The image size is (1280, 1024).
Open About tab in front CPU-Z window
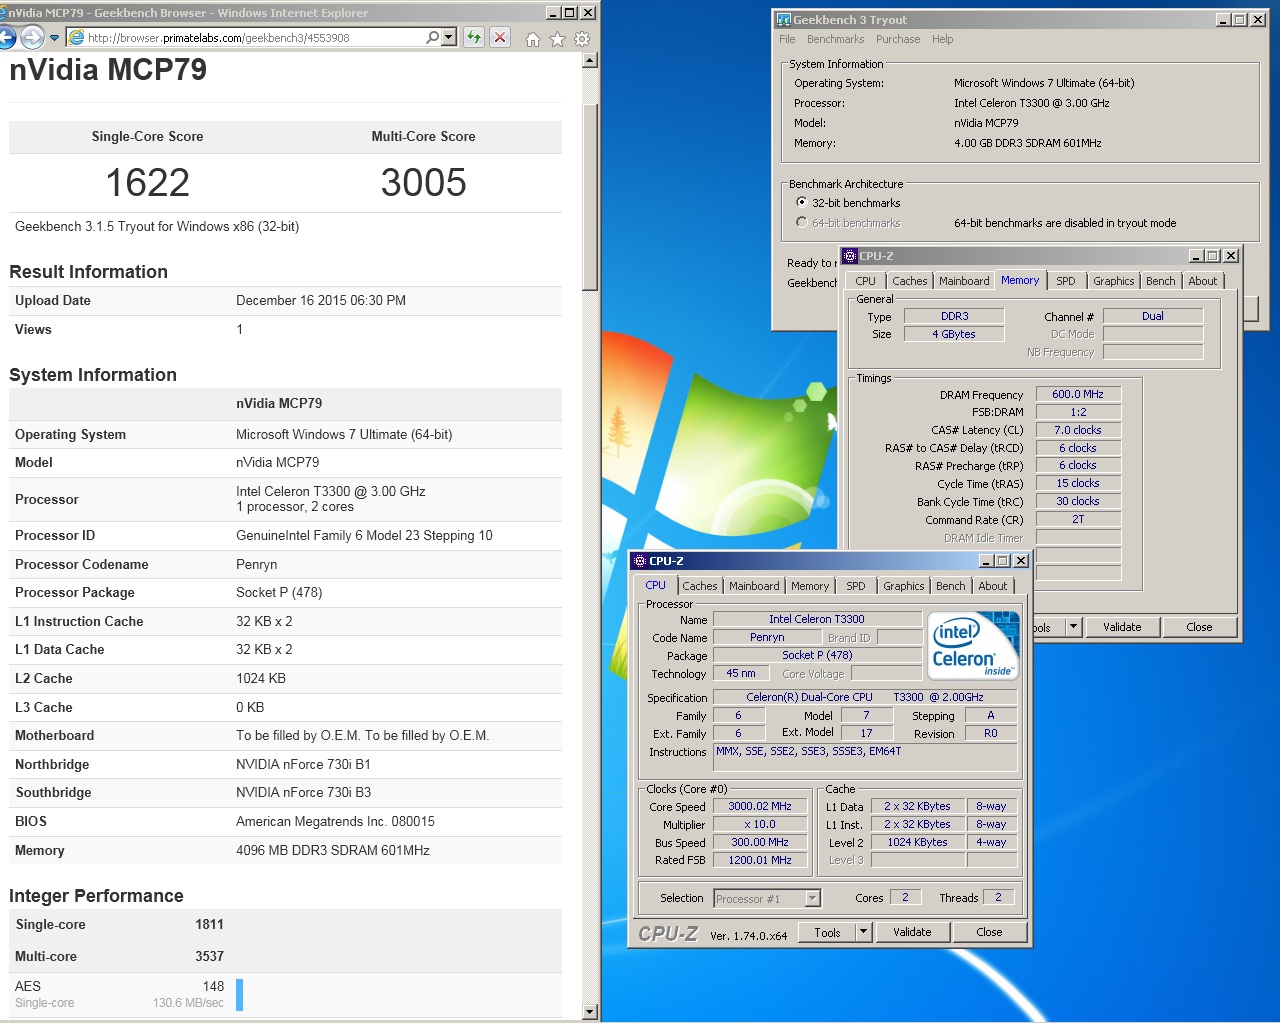992,586
